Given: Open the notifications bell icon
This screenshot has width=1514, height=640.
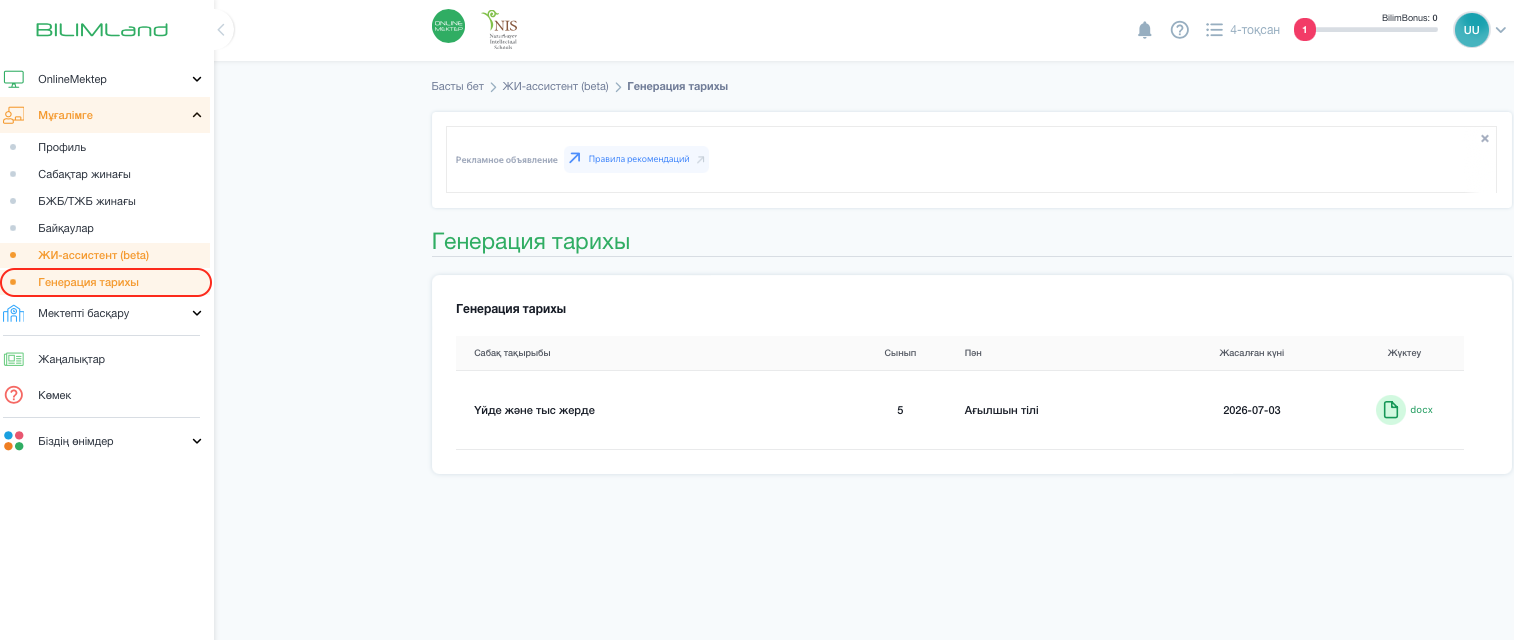Looking at the screenshot, I should pos(1145,30).
